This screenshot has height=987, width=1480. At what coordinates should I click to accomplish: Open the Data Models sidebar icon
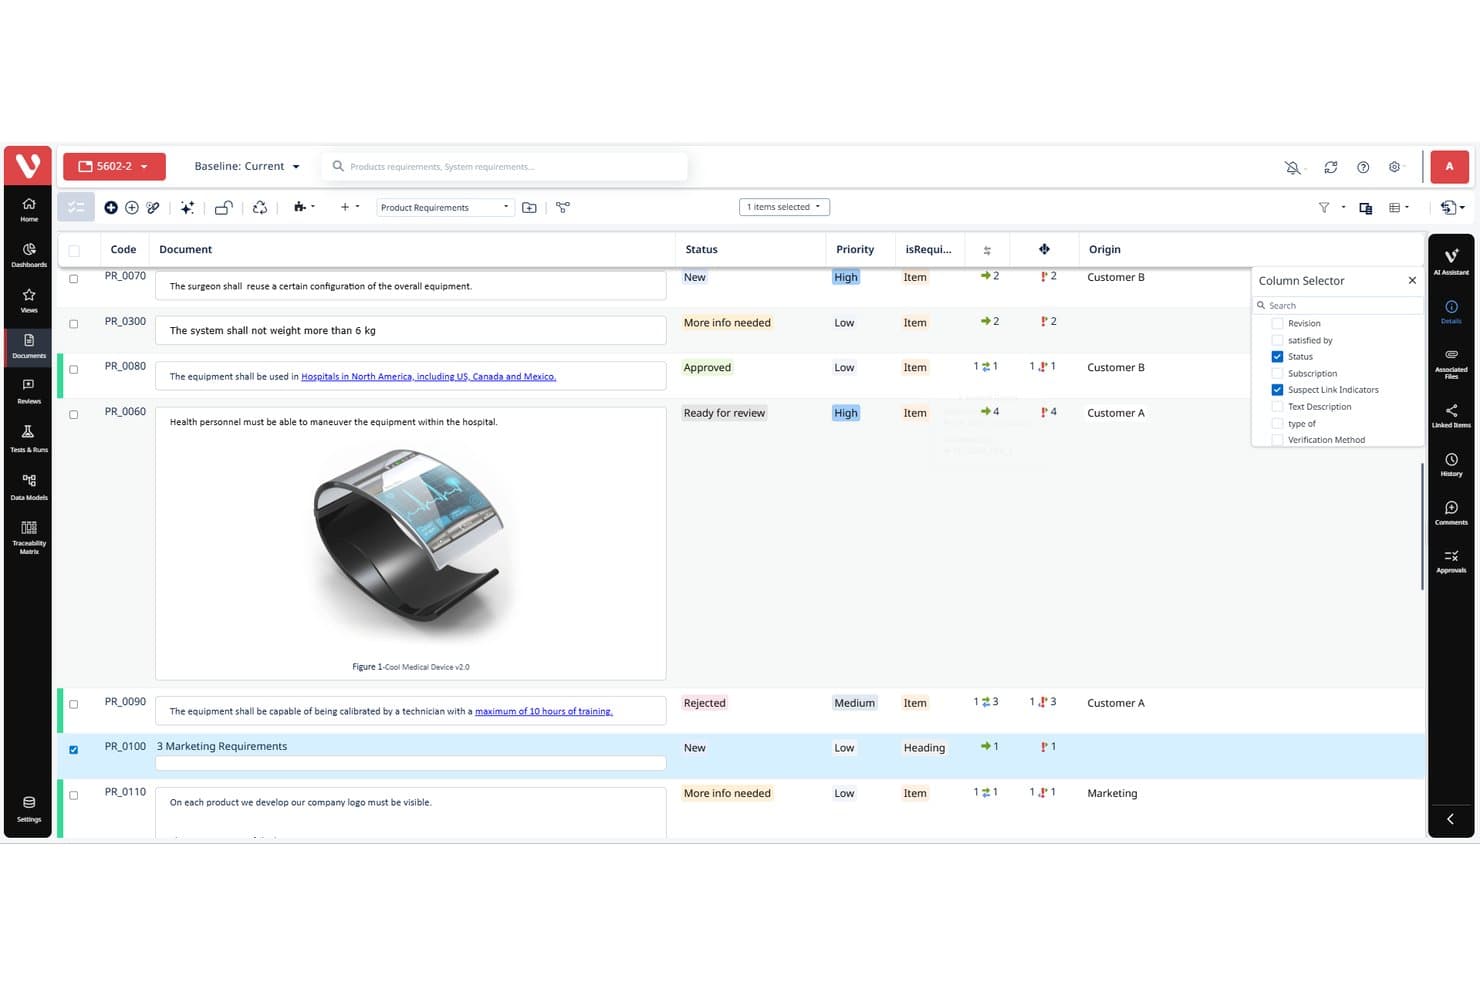28,486
